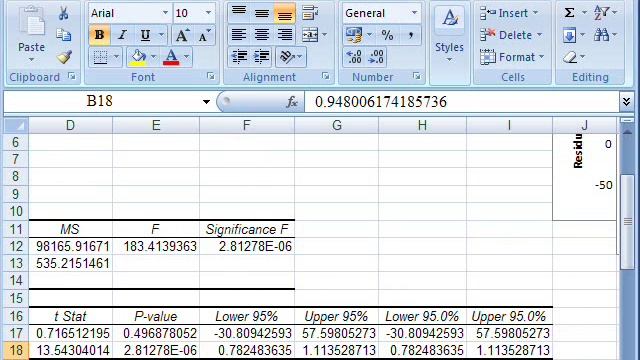Open the Fill Color dropdown arrow
Screen dimensions: 640x360
click(153, 57)
